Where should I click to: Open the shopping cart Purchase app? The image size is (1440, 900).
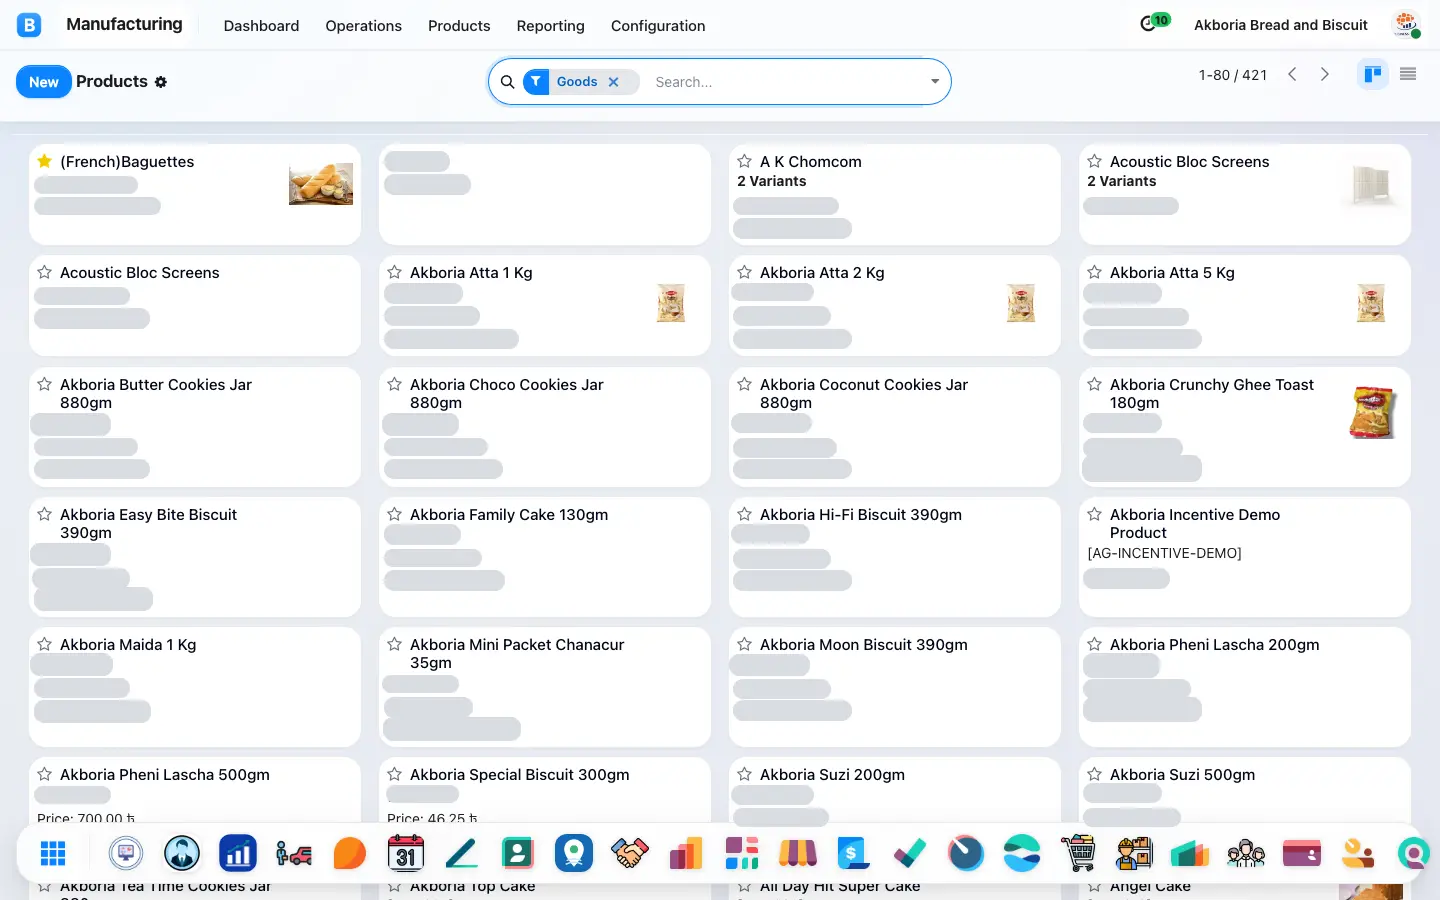coord(1078,853)
